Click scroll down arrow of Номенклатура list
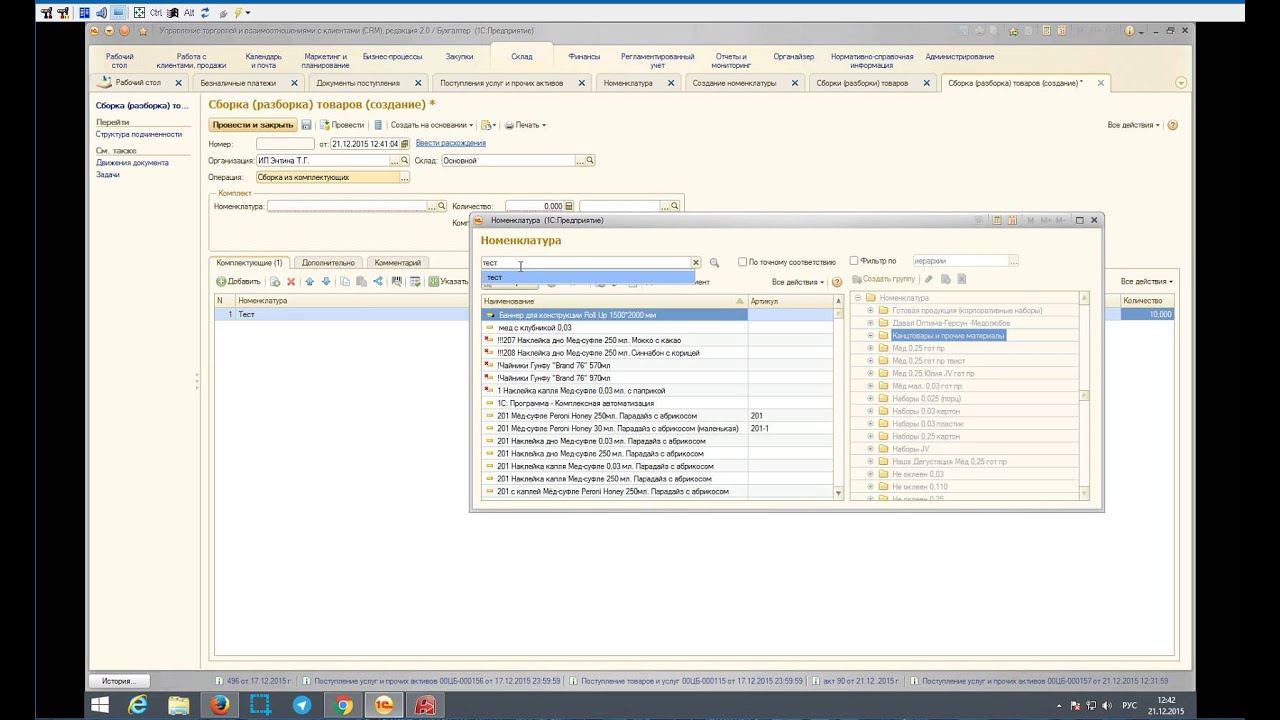Screen dimensions: 1280x720 tap(838, 493)
